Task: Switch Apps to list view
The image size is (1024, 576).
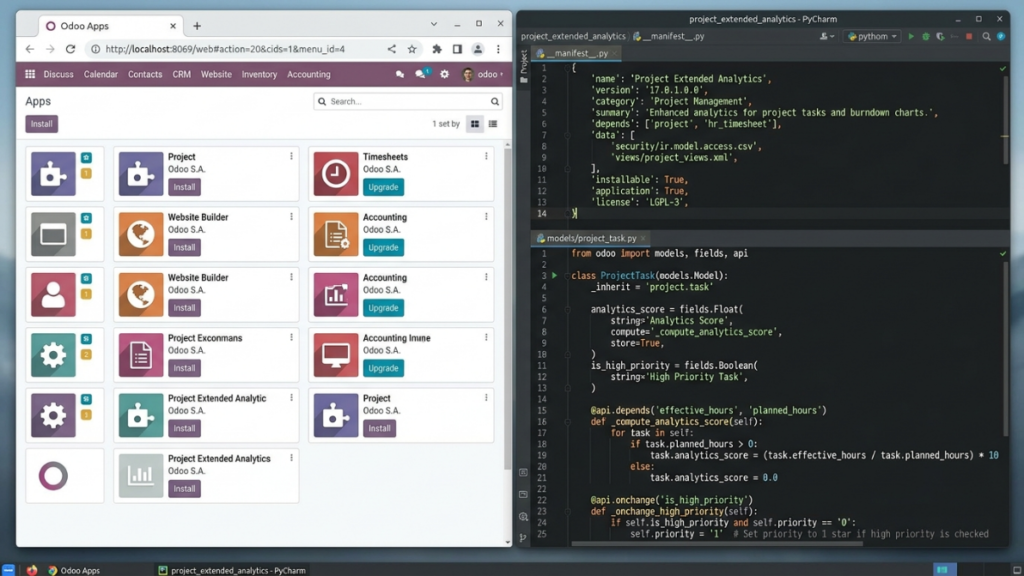Action: click(x=493, y=123)
